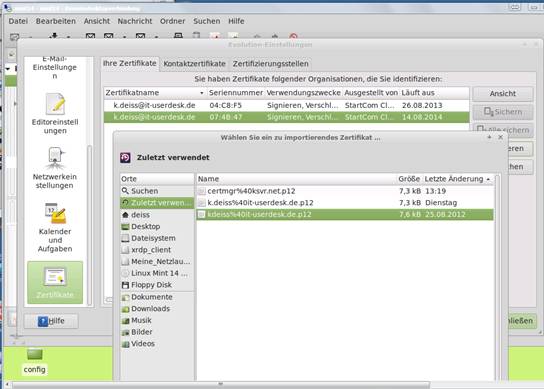Viewport: 544px width, 389px height.
Task: Open the Floppy Disk location
Action: pyautogui.click(x=157, y=285)
